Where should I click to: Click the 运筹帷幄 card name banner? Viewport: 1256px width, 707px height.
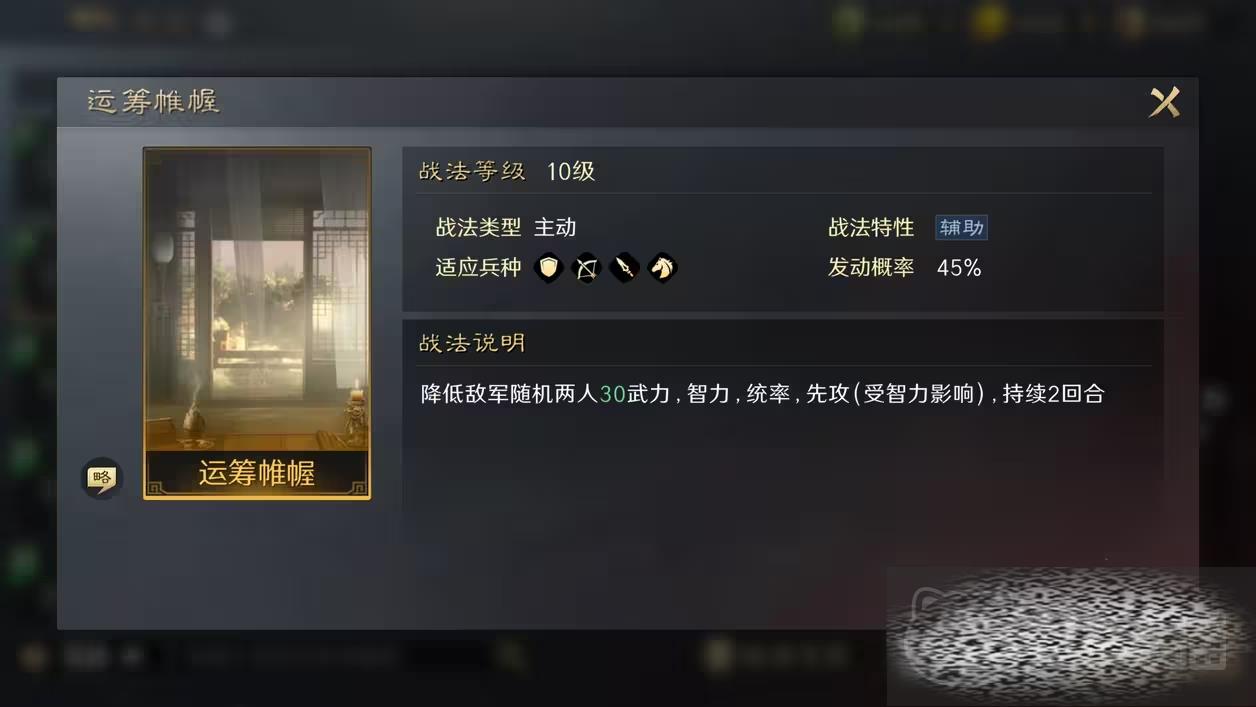click(x=257, y=473)
